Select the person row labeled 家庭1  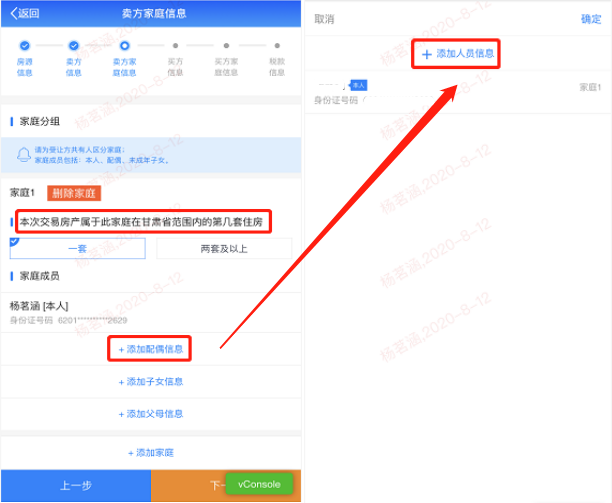(458, 92)
